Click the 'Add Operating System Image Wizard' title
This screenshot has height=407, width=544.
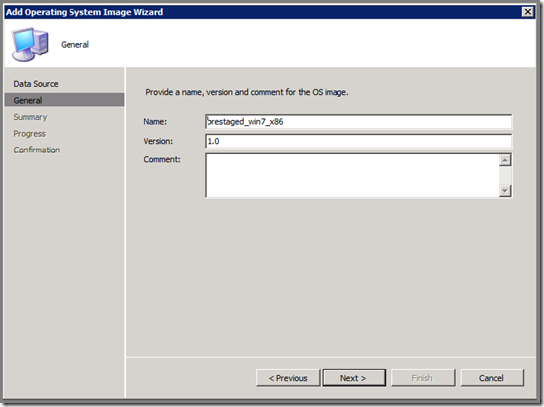84,12
